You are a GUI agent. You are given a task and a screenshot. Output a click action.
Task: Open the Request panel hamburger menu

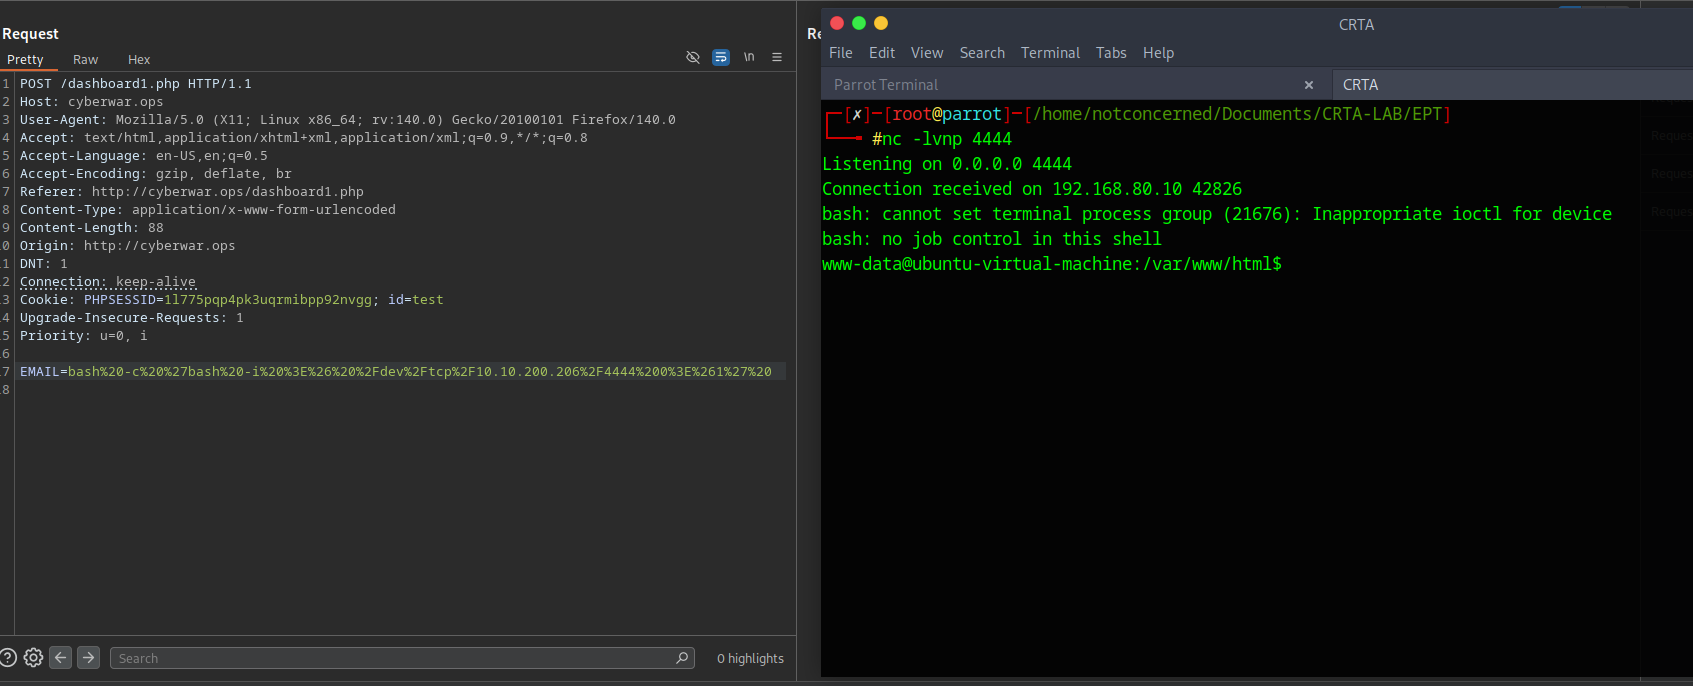click(x=777, y=58)
